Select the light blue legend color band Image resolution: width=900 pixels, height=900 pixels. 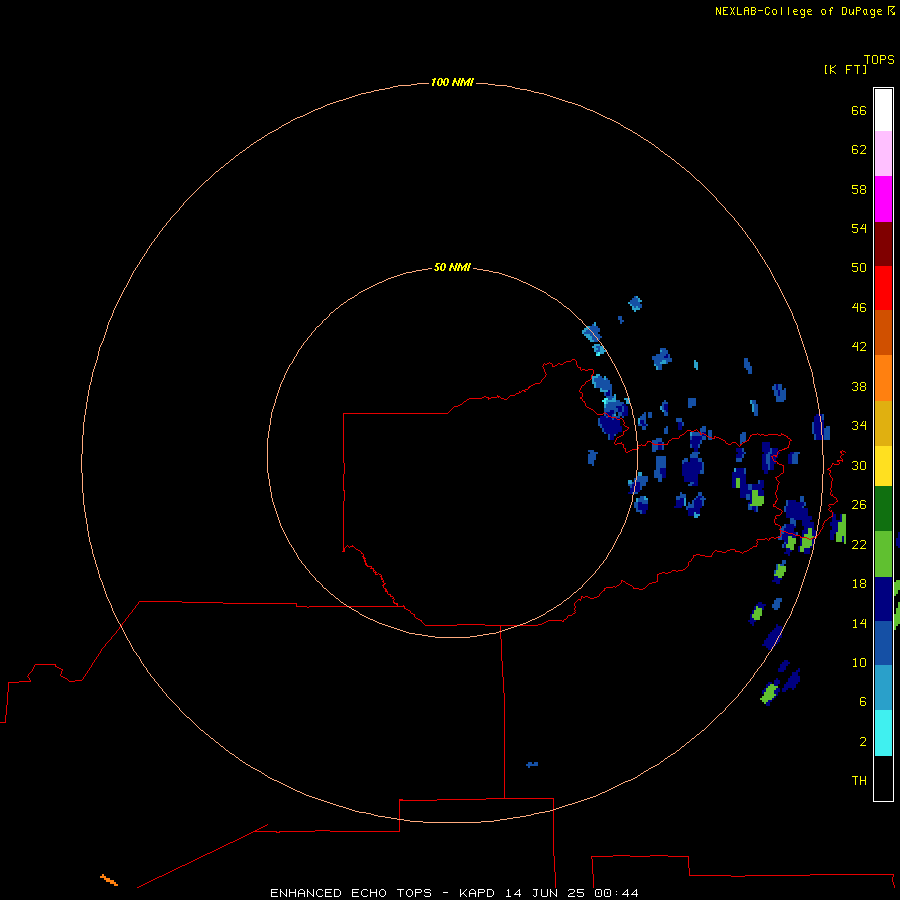click(883, 687)
